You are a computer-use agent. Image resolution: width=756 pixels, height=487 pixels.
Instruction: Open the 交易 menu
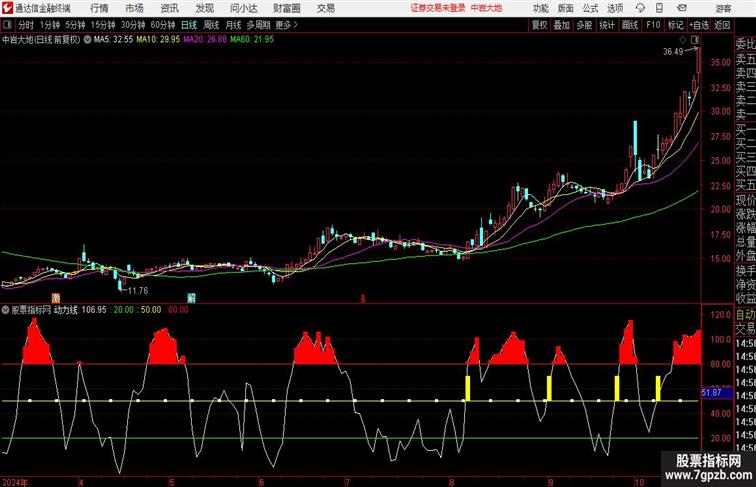click(326, 8)
